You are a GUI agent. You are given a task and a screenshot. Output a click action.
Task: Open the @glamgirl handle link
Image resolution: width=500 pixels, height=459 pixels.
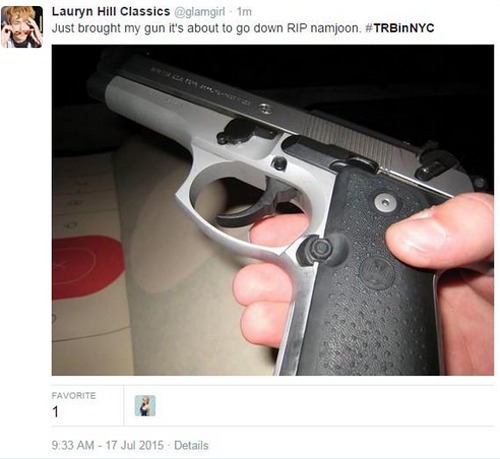coord(200,12)
